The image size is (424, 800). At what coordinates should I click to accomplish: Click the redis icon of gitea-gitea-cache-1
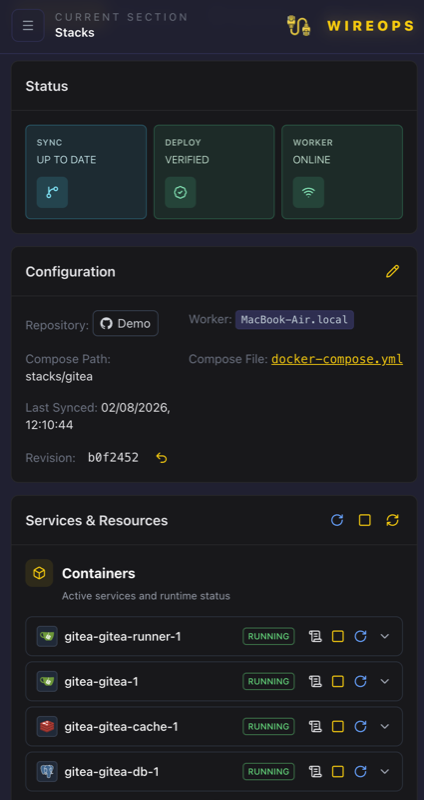click(47, 726)
